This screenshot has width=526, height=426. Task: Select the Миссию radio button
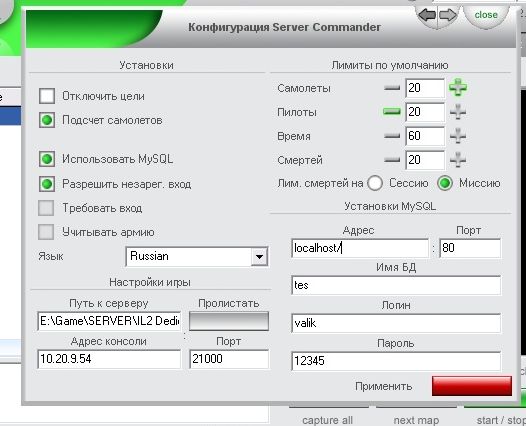click(445, 183)
